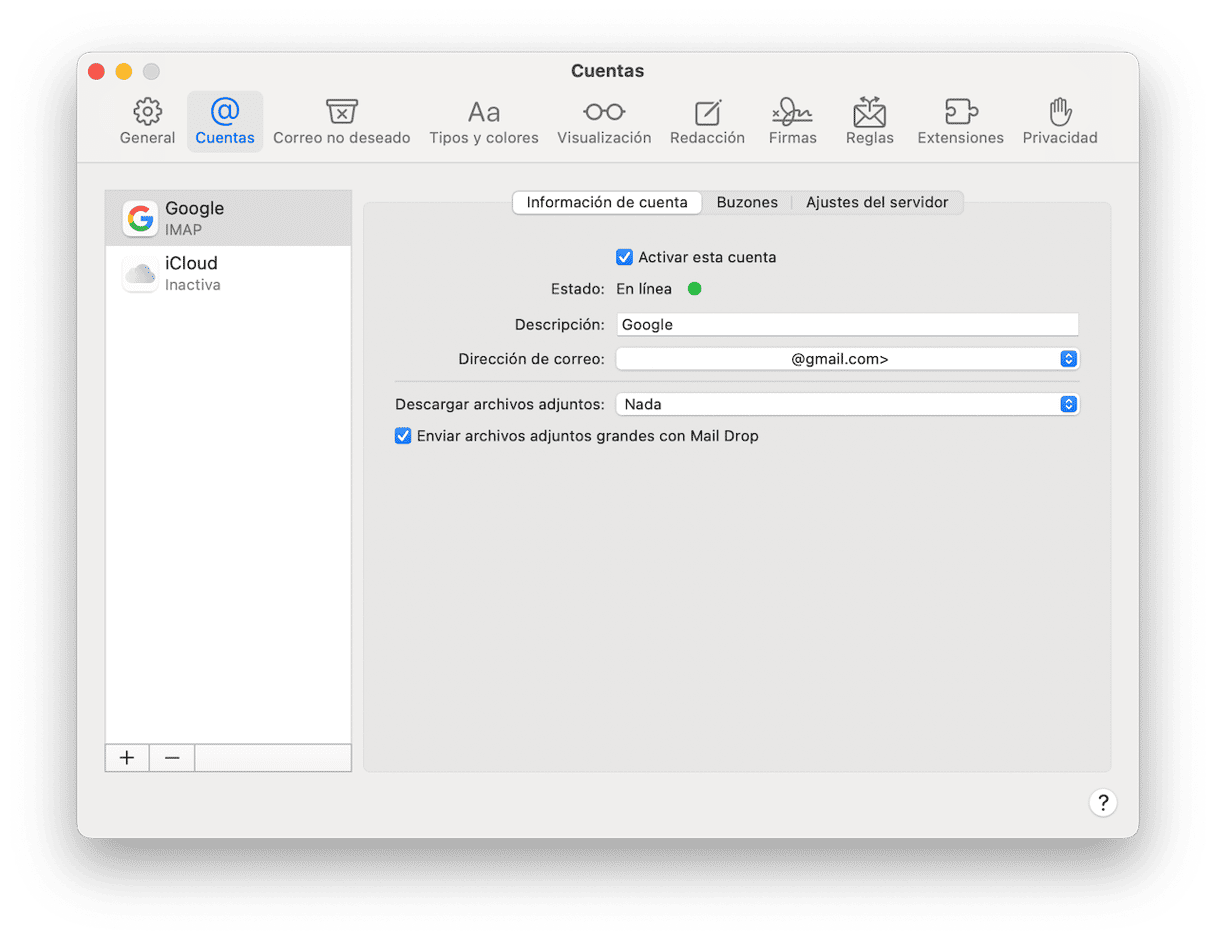Click the red close window button
Screen dimensions: 1216x940
[x=97, y=71]
